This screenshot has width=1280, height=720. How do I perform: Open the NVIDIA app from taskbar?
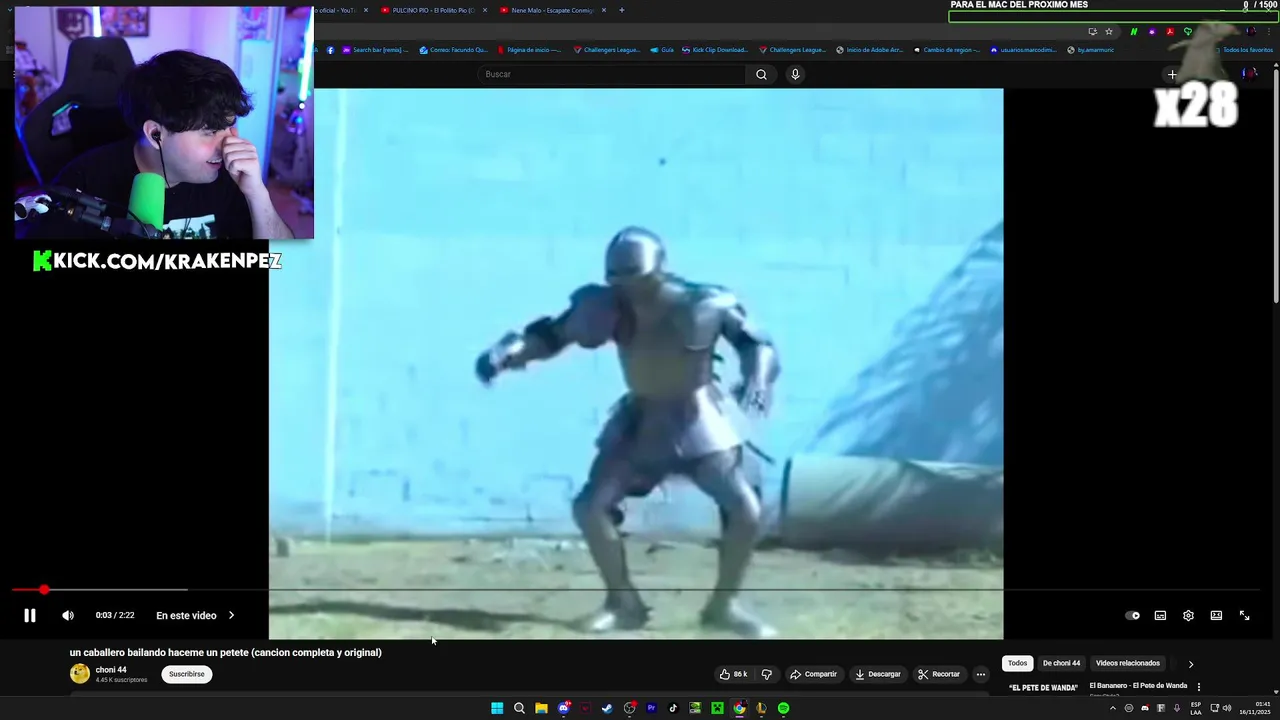click(695, 708)
